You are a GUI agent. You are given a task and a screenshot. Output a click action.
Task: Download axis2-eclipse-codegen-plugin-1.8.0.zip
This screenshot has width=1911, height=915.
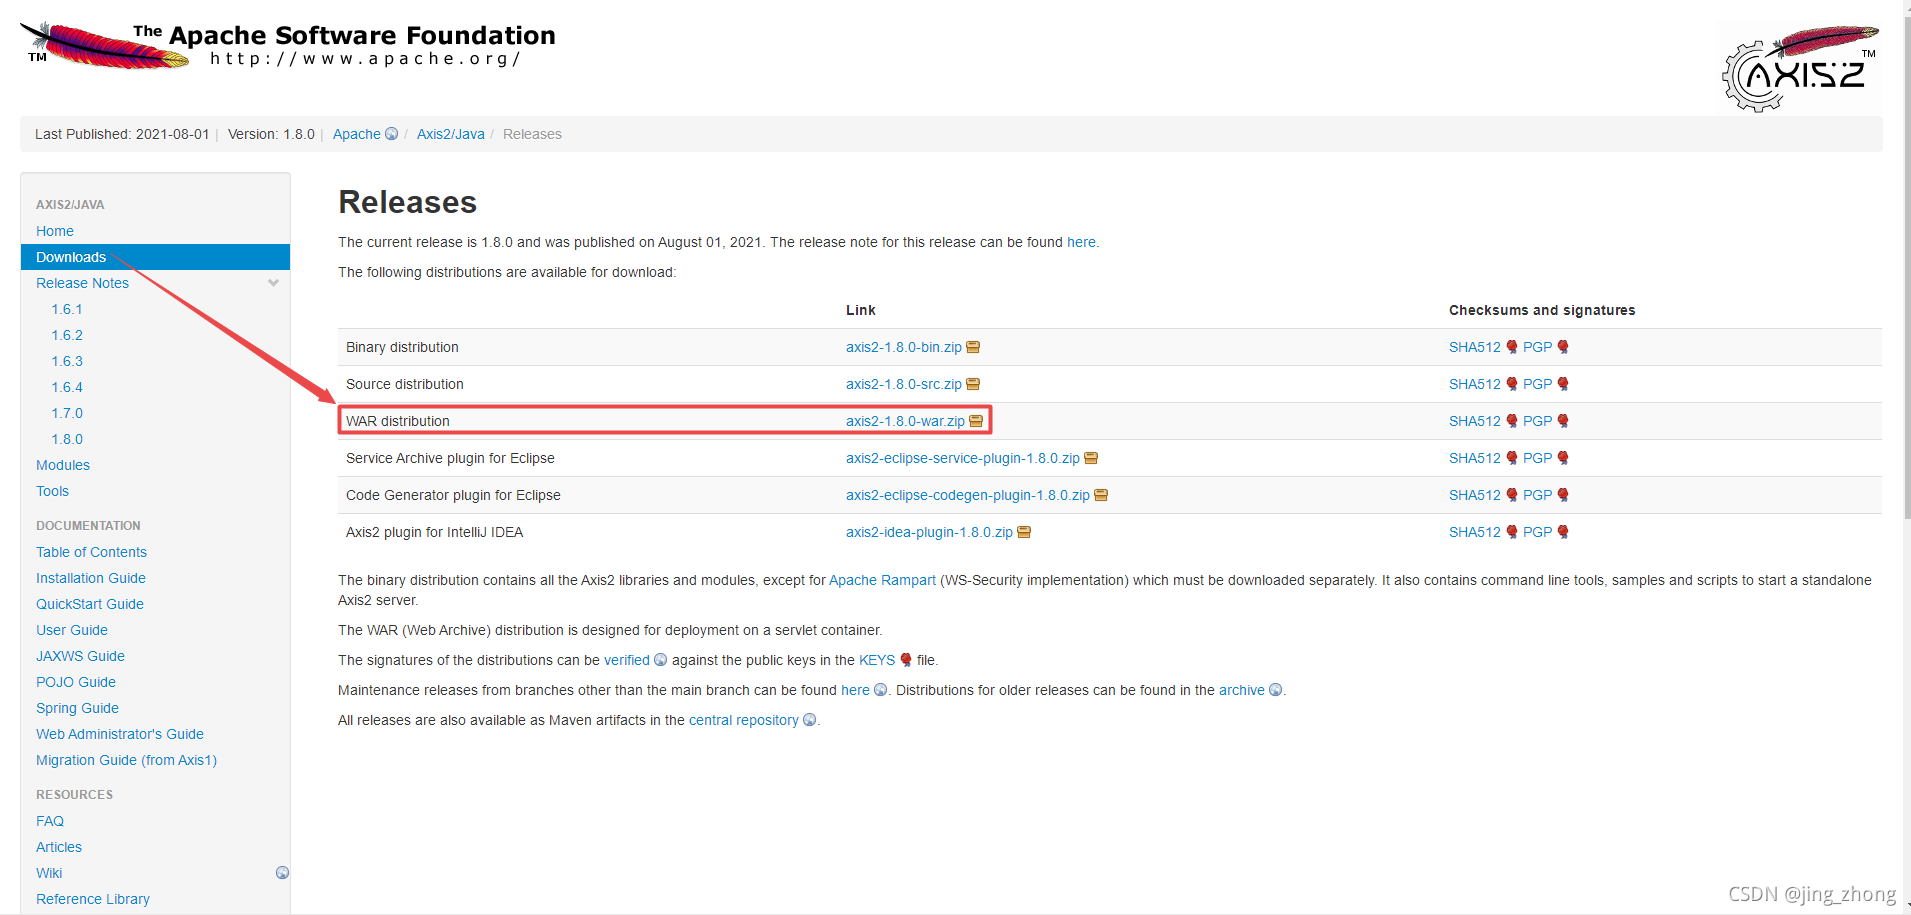coord(968,495)
